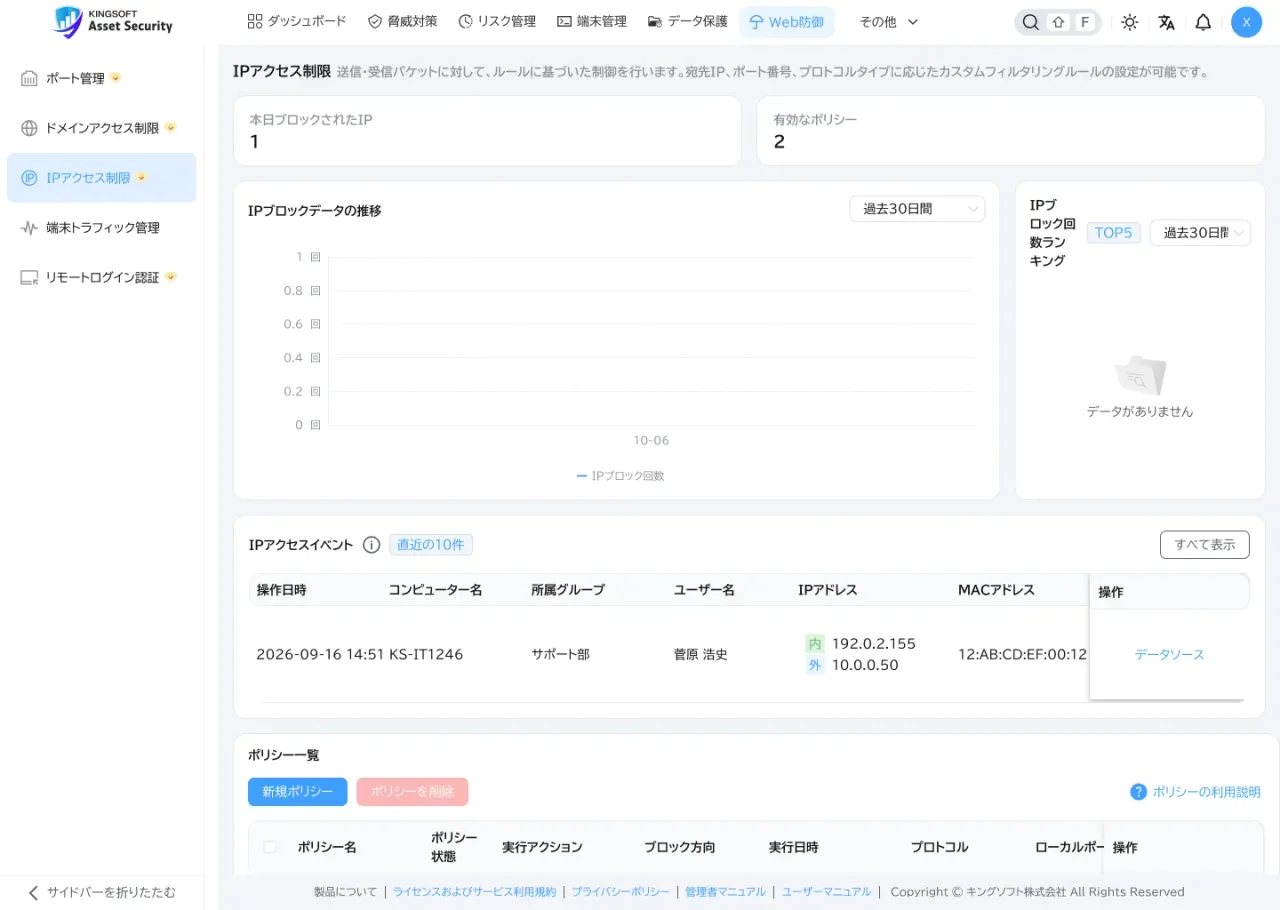The height and width of the screenshot is (910, 1280).
Task: Click the help icon next to ポリシーの利用説明
Action: tap(1138, 792)
